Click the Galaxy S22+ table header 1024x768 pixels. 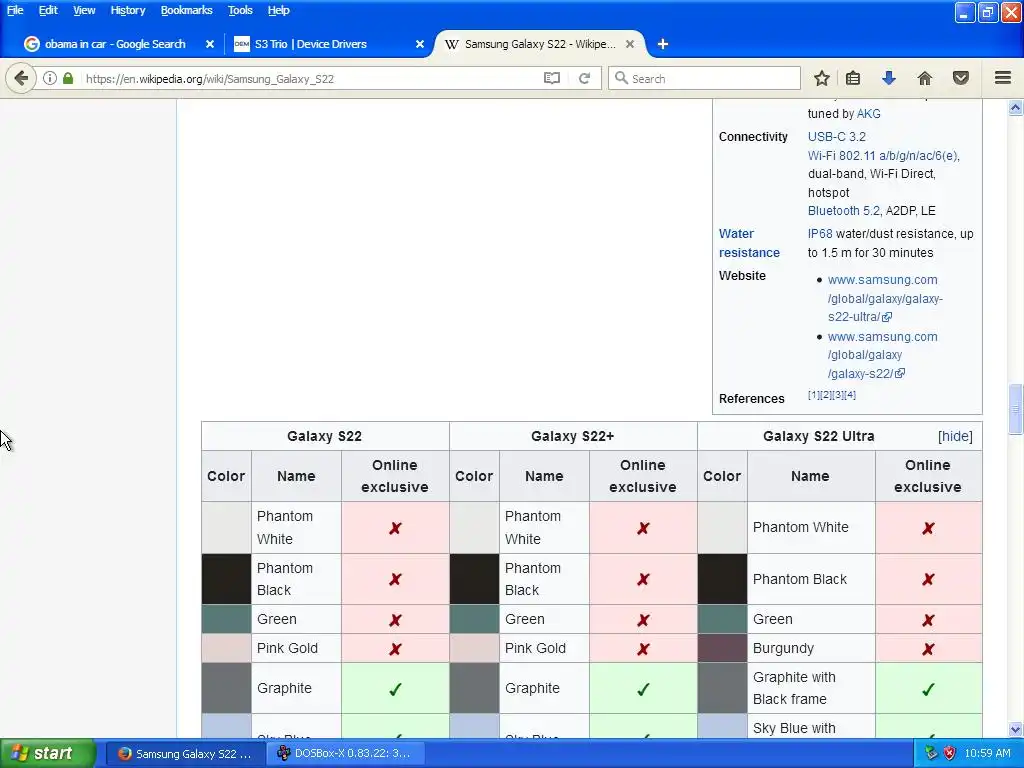click(x=573, y=436)
